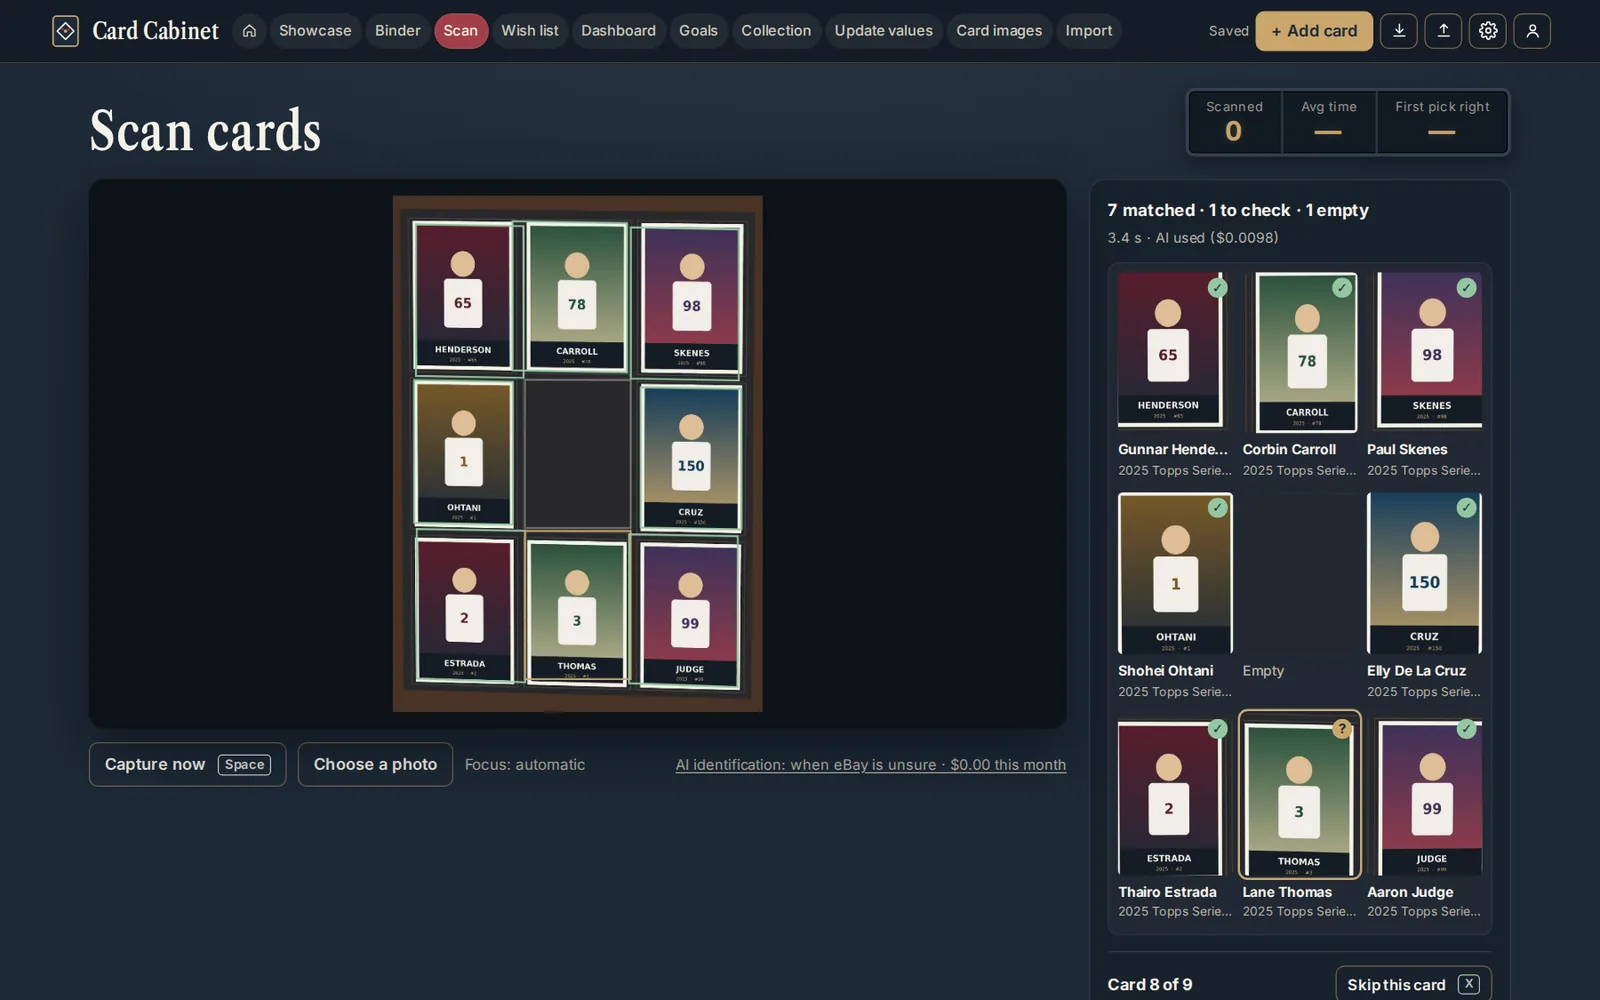1600x1000 pixels.
Task: Click the upload arrow icon
Action: 1443,31
